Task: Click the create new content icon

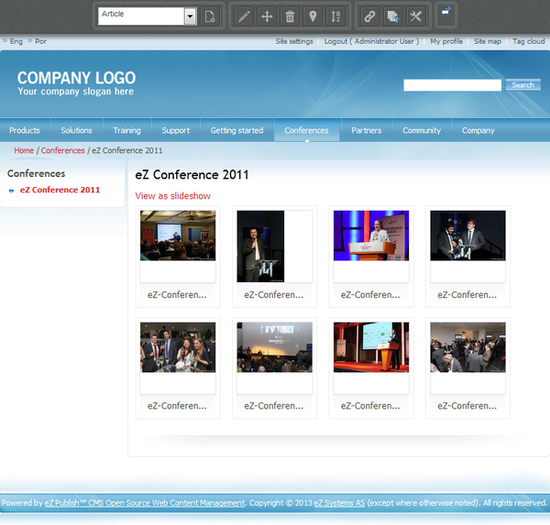Action: coord(210,16)
